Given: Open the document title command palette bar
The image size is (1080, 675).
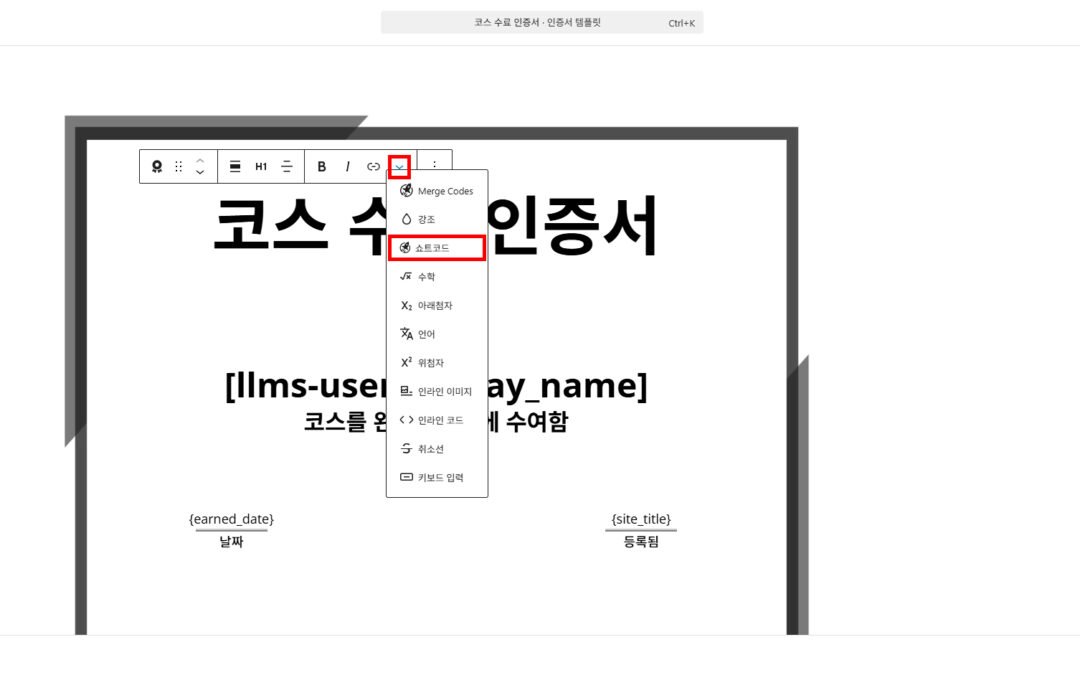Looking at the screenshot, I should point(542,23).
